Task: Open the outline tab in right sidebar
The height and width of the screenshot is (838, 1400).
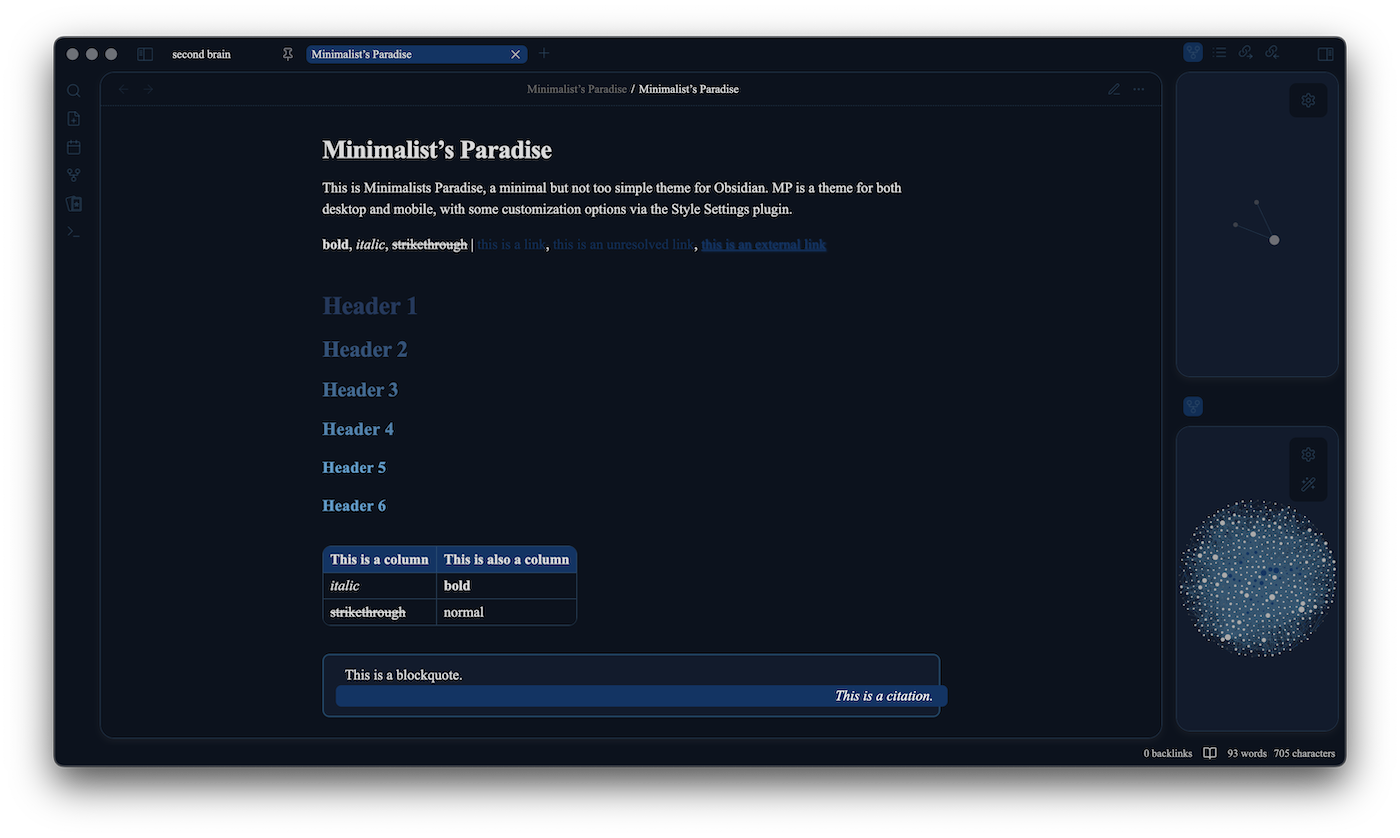Action: [x=1220, y=53]
